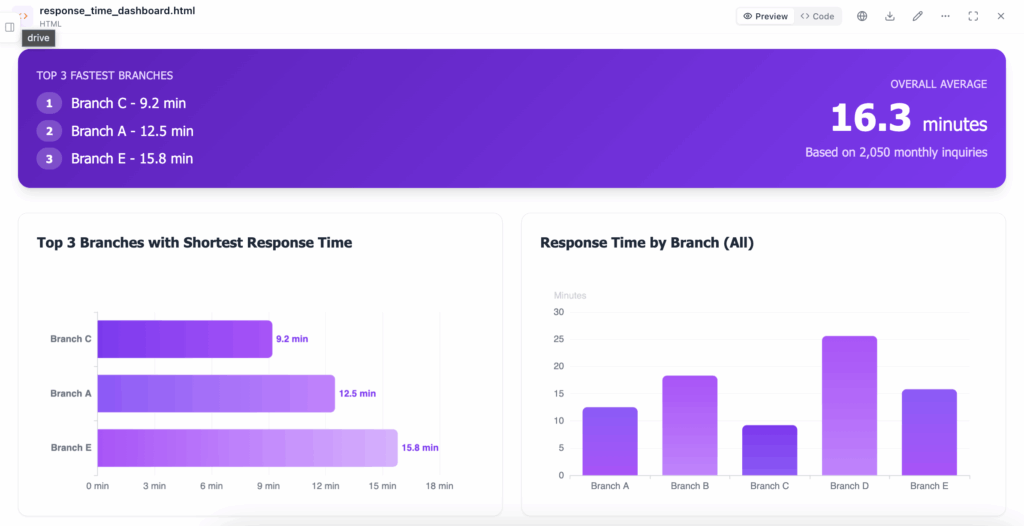Click the 16.3 minutes value
Viewport: 1024px width, 526px height.
click(x=908, y=120)
